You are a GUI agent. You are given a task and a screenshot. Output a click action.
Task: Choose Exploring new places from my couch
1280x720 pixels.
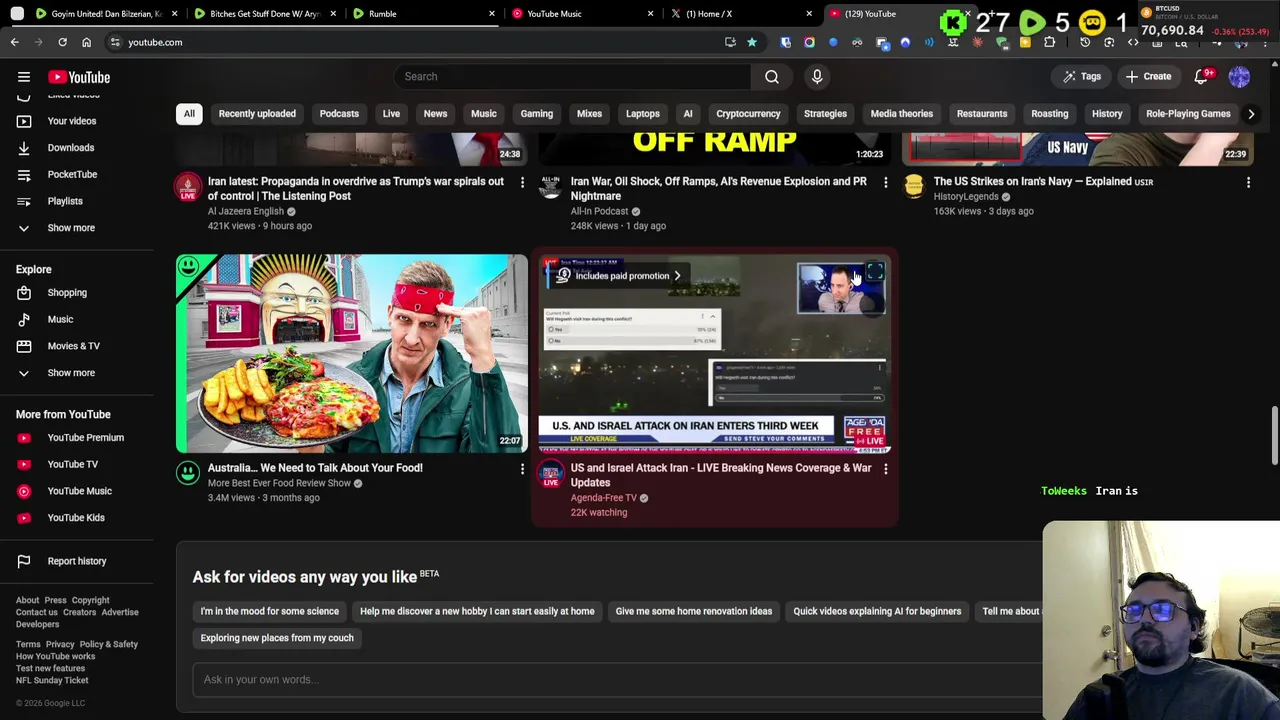(277, 638)
